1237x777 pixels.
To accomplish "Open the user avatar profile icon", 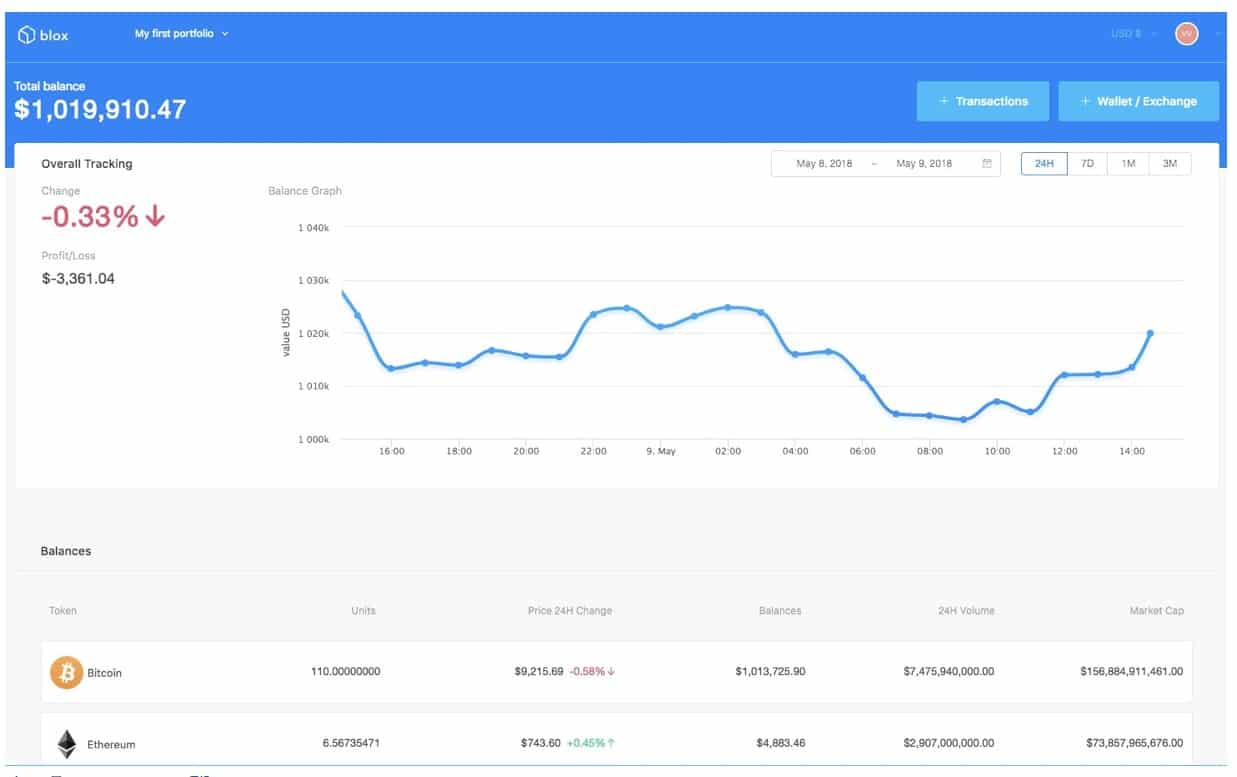I will 1186,33.
